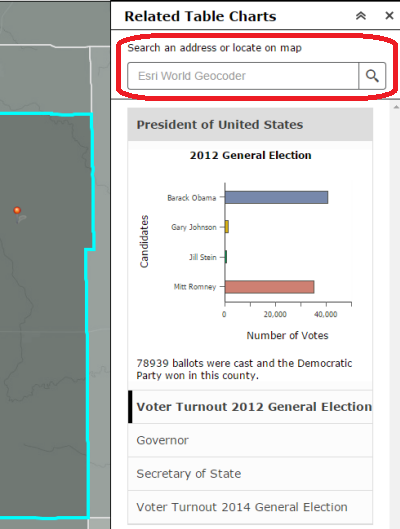Click the 'Mitt Romney' axis label
The height and width of the screenshot is (529, 400).
click(195, 287)
